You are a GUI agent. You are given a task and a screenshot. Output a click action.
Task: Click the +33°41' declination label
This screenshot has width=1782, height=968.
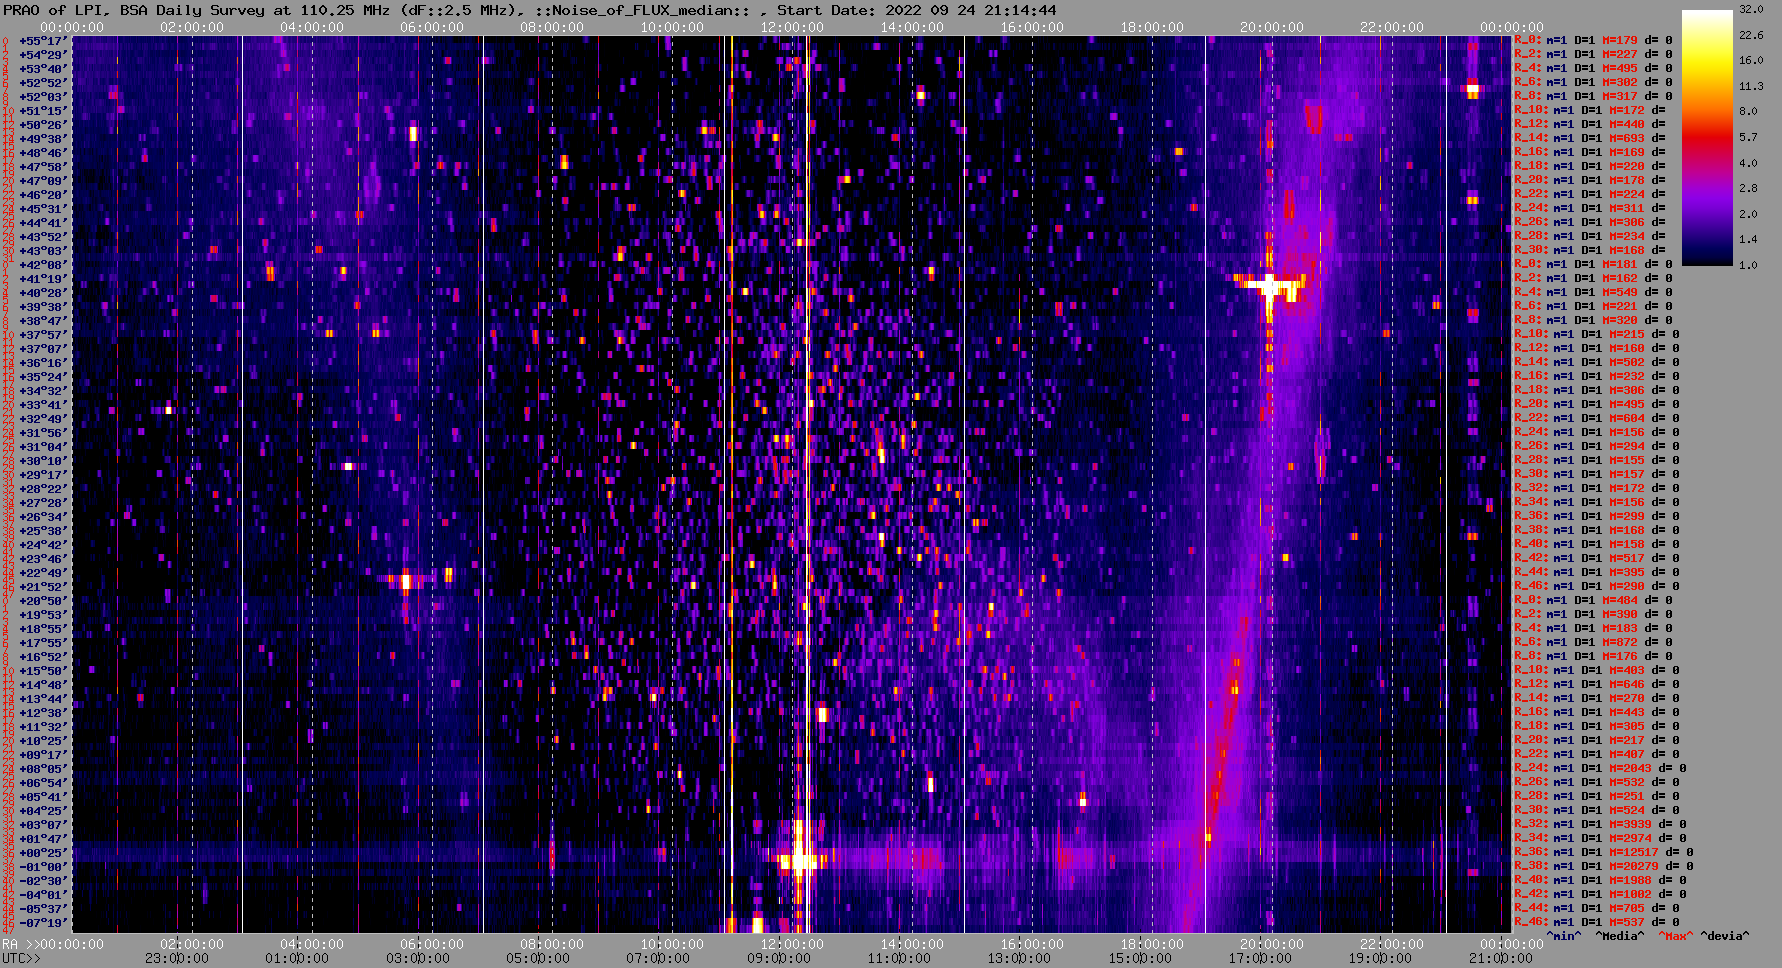[x=42, y=404]
